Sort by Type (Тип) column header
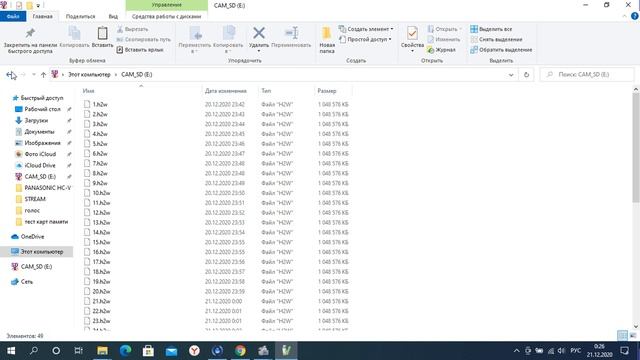This screenshot has height=360, width=640. click(286, 91)
